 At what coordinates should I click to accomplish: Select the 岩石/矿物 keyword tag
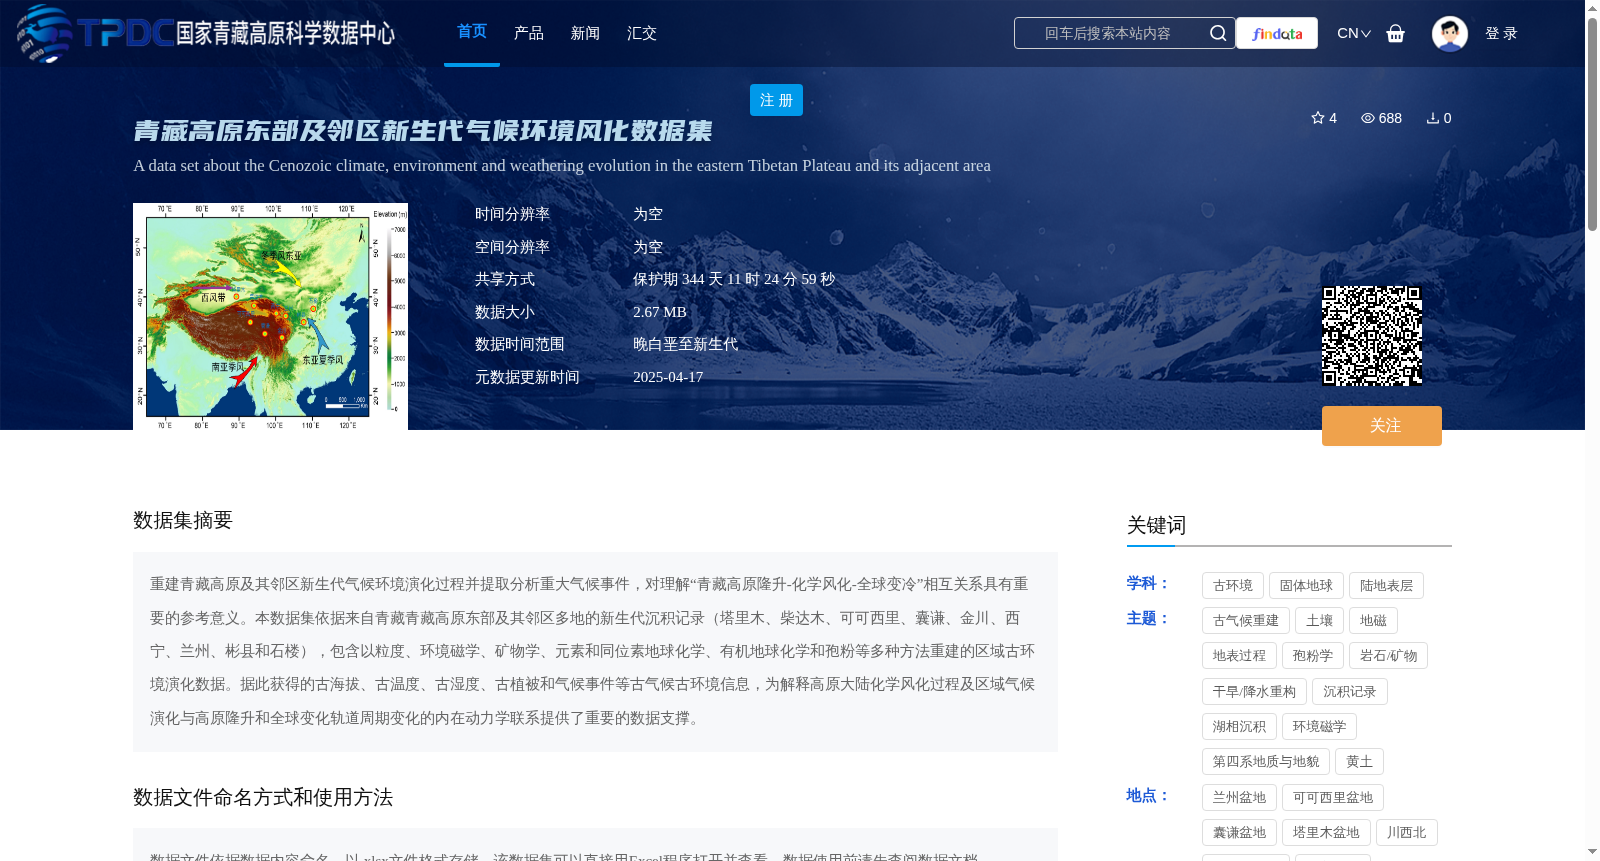(x=1388, y=656)
